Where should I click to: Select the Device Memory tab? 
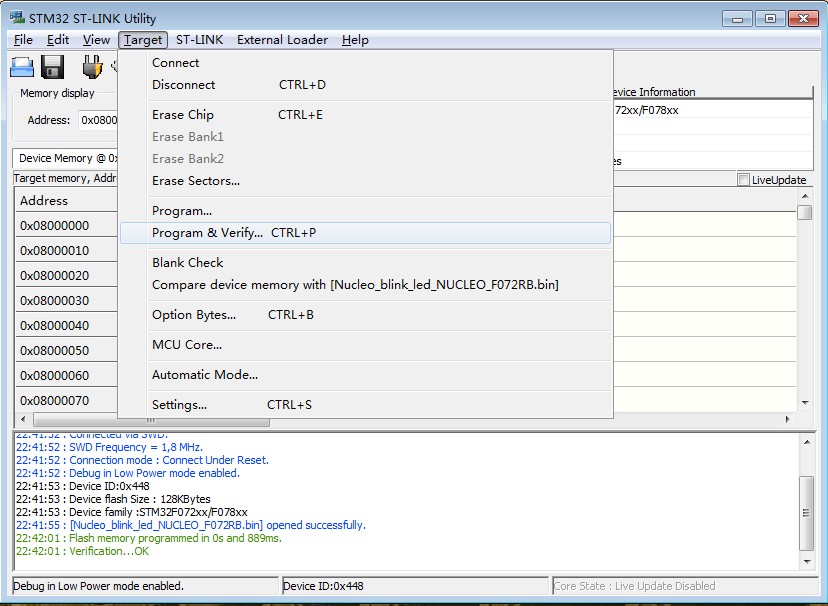66,158
